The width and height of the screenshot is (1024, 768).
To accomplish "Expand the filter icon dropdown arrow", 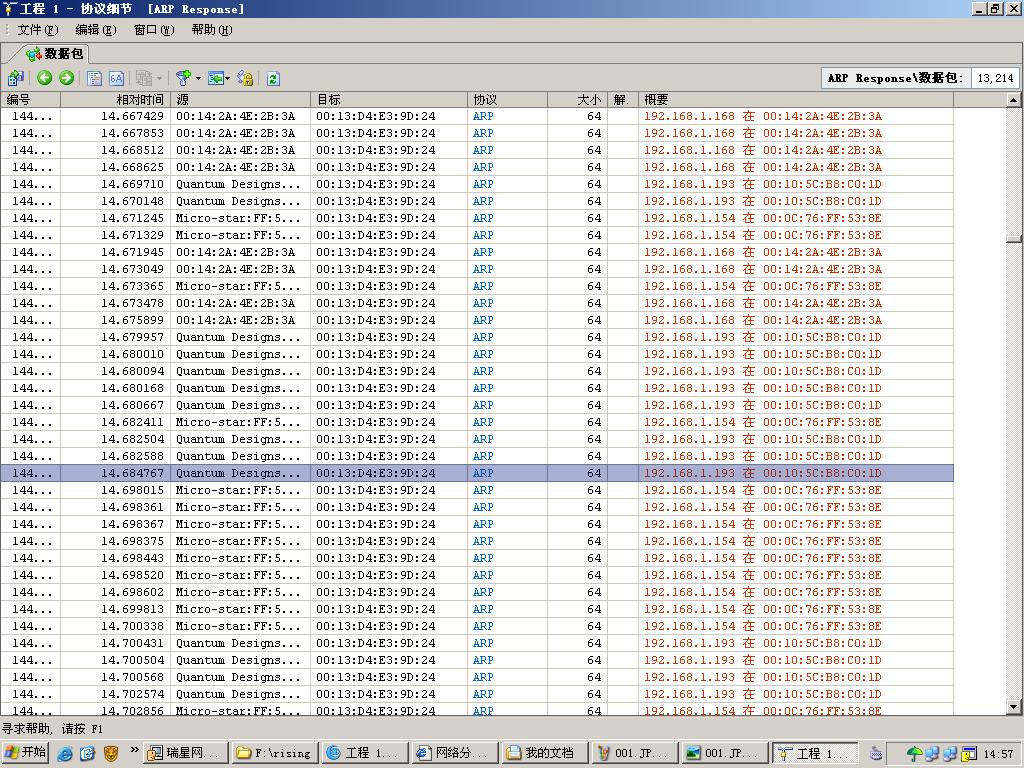I will [198, 78].
